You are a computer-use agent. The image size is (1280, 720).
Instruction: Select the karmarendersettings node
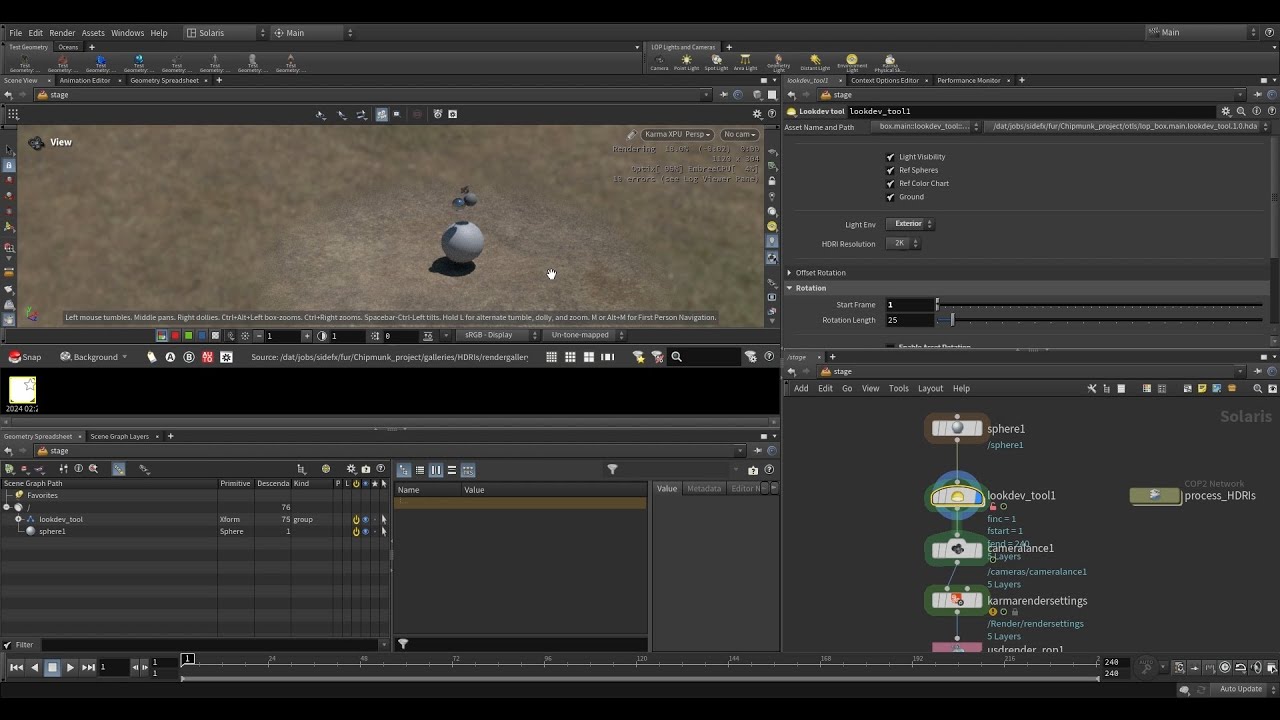click(957, 600)
